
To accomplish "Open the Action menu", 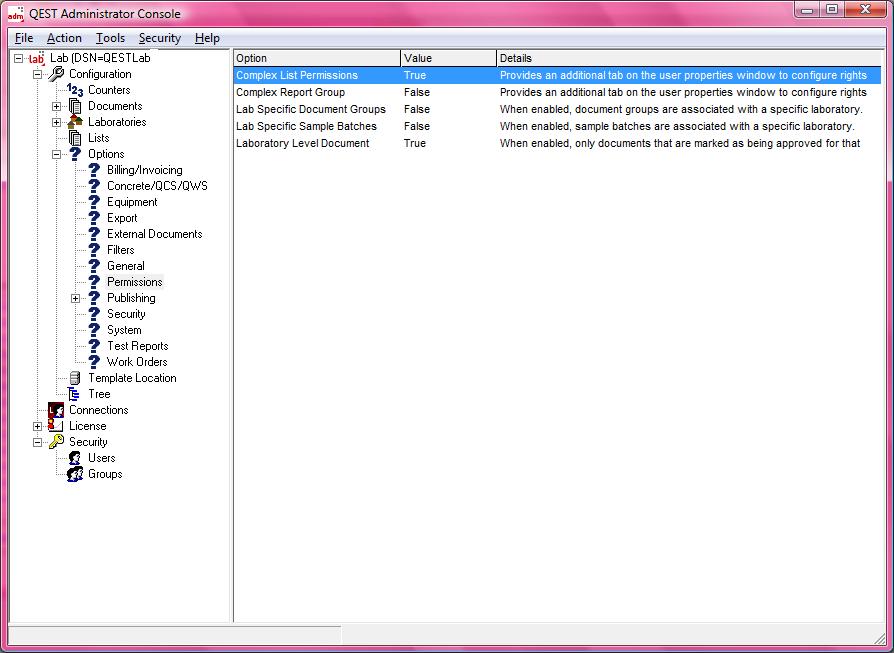I will 64,38.
